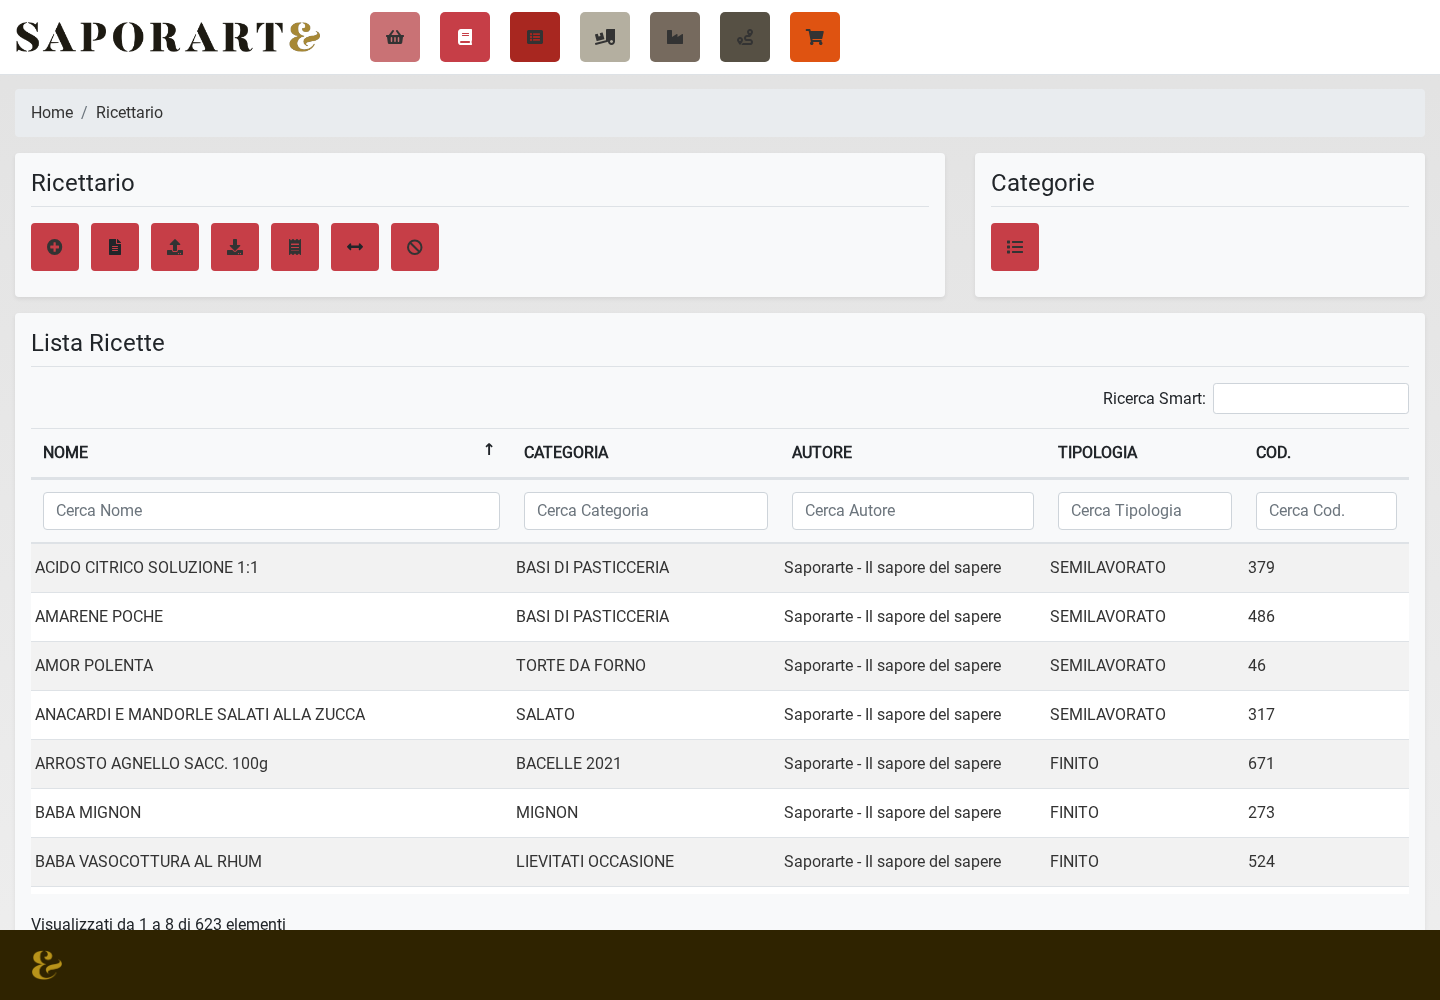Click the document icon in Ricettario toolbar
Screen dimensions: 1440x1000
[115, 247]
